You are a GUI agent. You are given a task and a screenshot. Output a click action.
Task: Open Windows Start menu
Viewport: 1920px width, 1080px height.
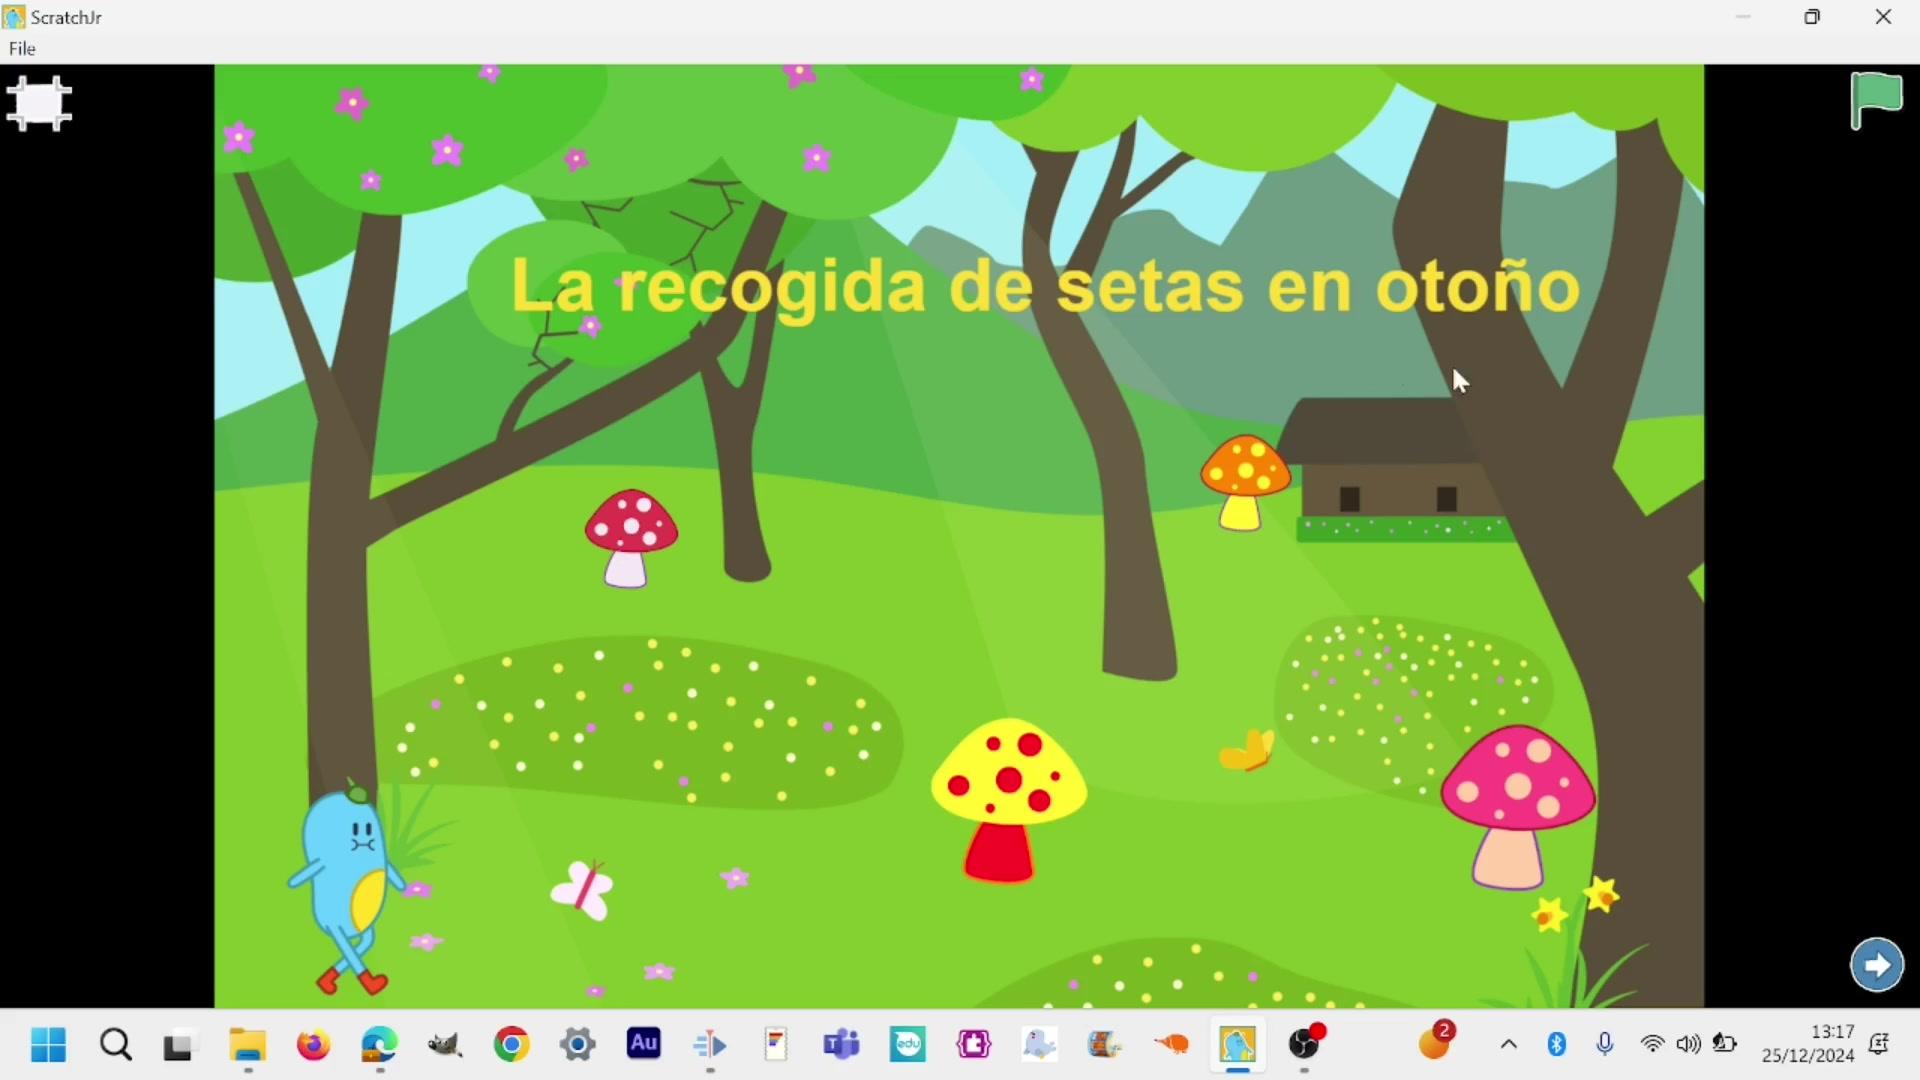tap(48, 1045)
